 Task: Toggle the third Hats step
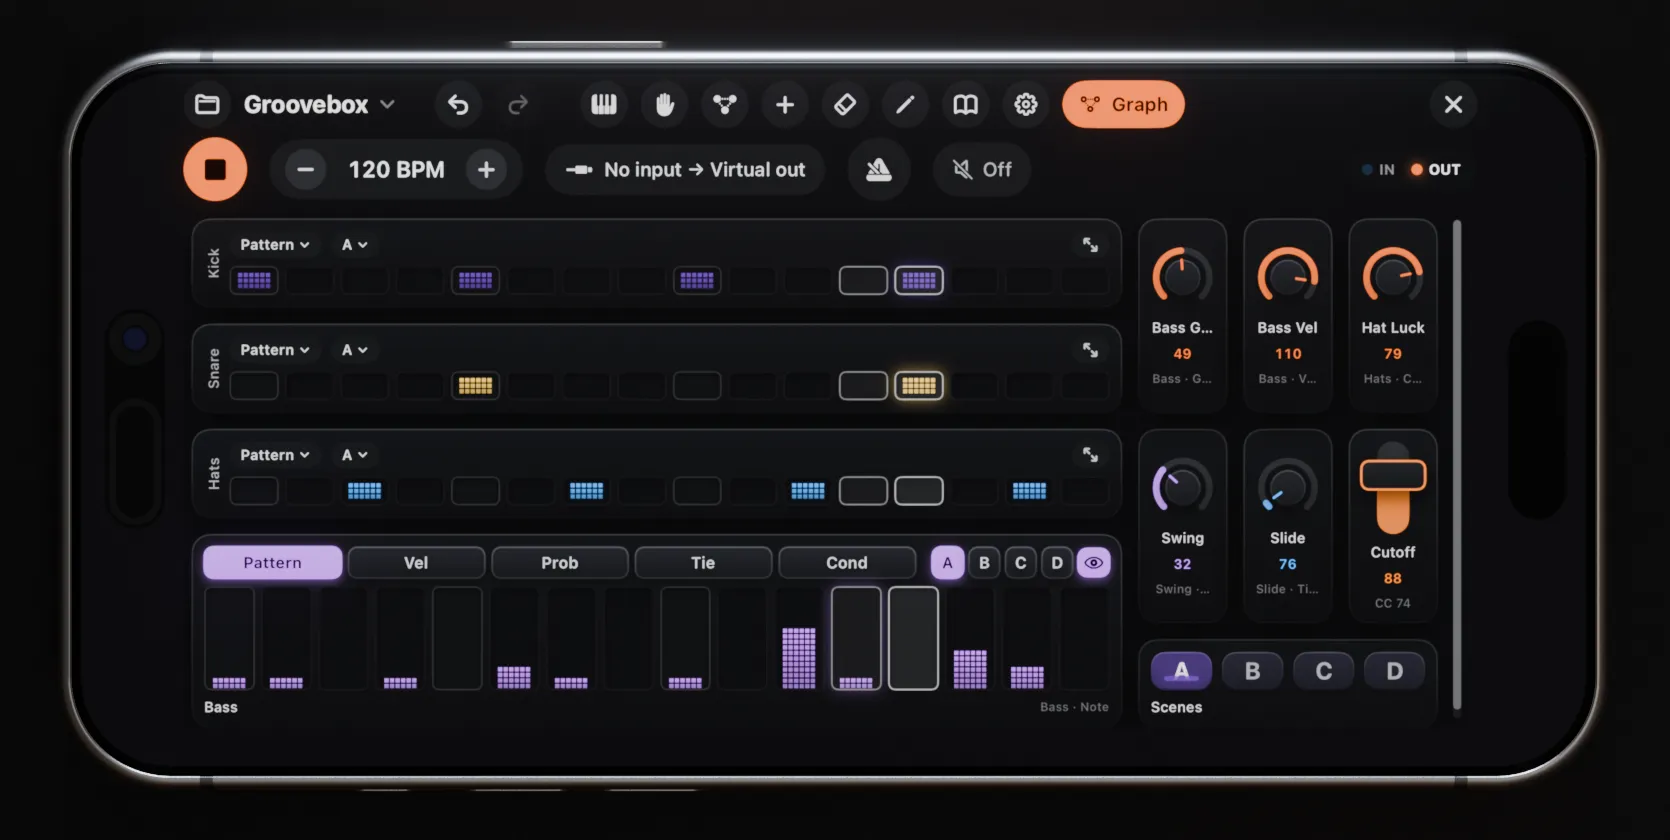[364, 491]
